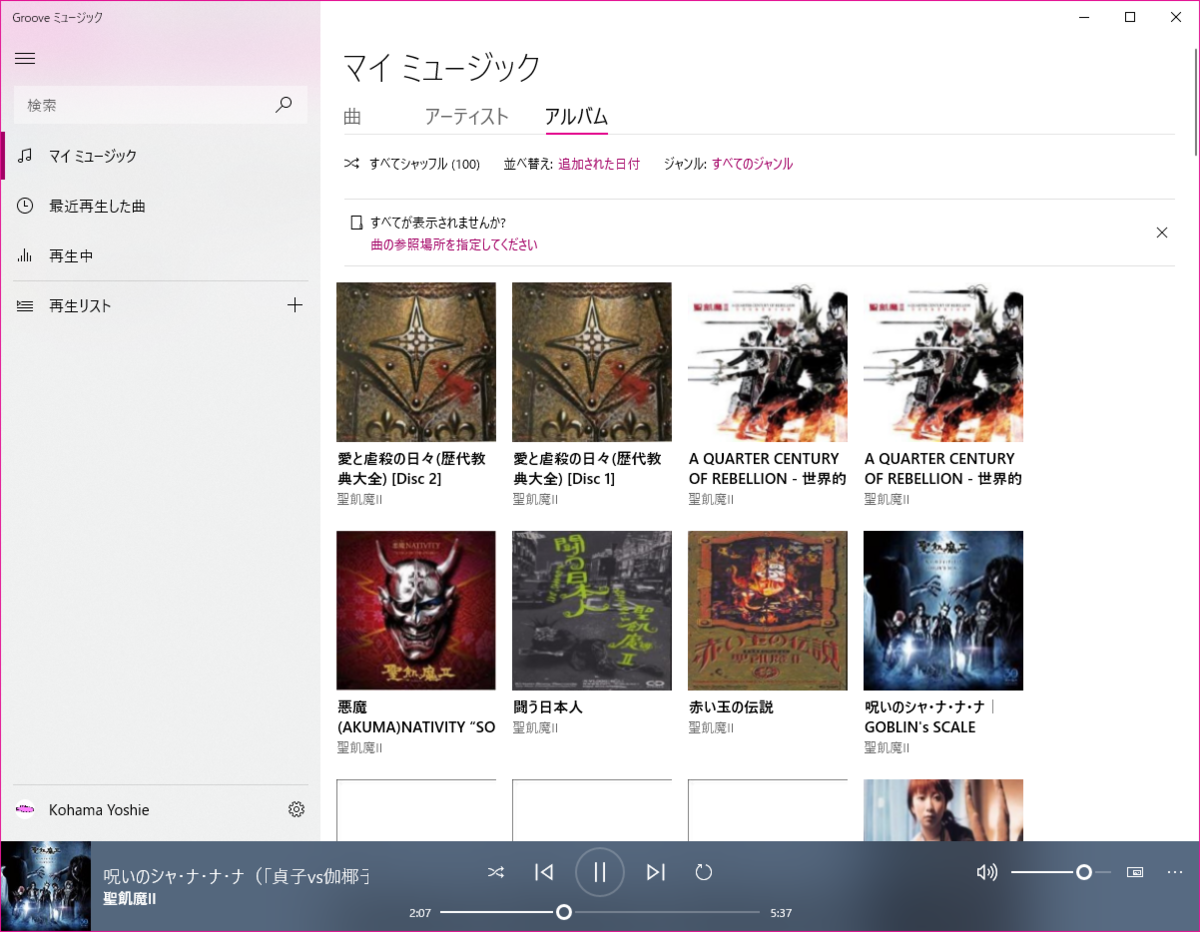Open 最近再生した曲 in the sidebar
The width and height of the screenshot is (1200, 932).
(160, 206)
